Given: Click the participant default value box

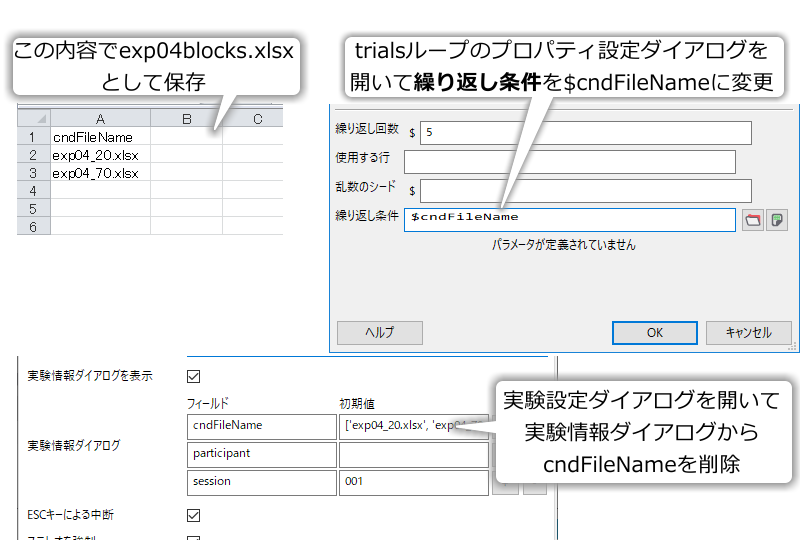Looking at the screenshot, I should point(414,455).
